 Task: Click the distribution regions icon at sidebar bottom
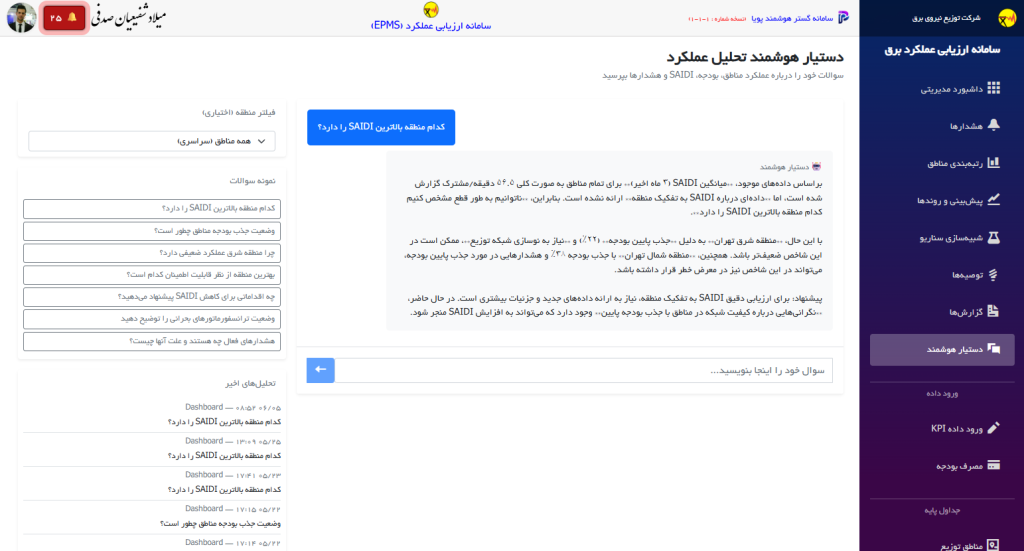pyautogui.click(x=993, y=545)
